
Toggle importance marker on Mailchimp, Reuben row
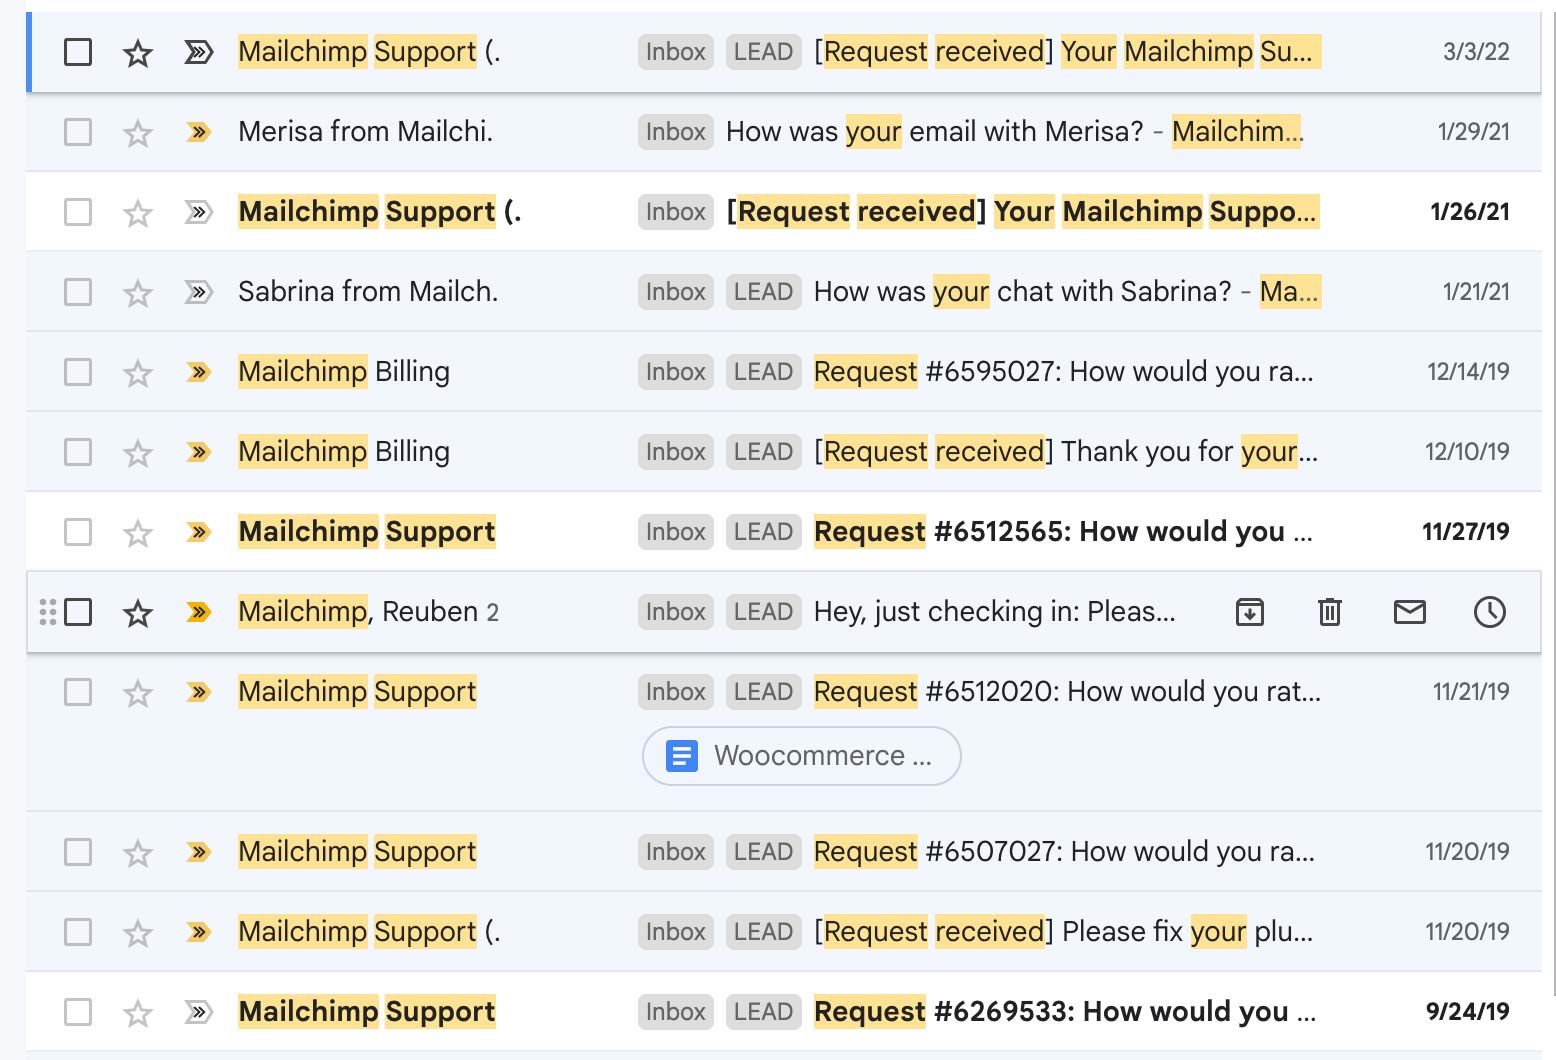[x=199, y=611]
